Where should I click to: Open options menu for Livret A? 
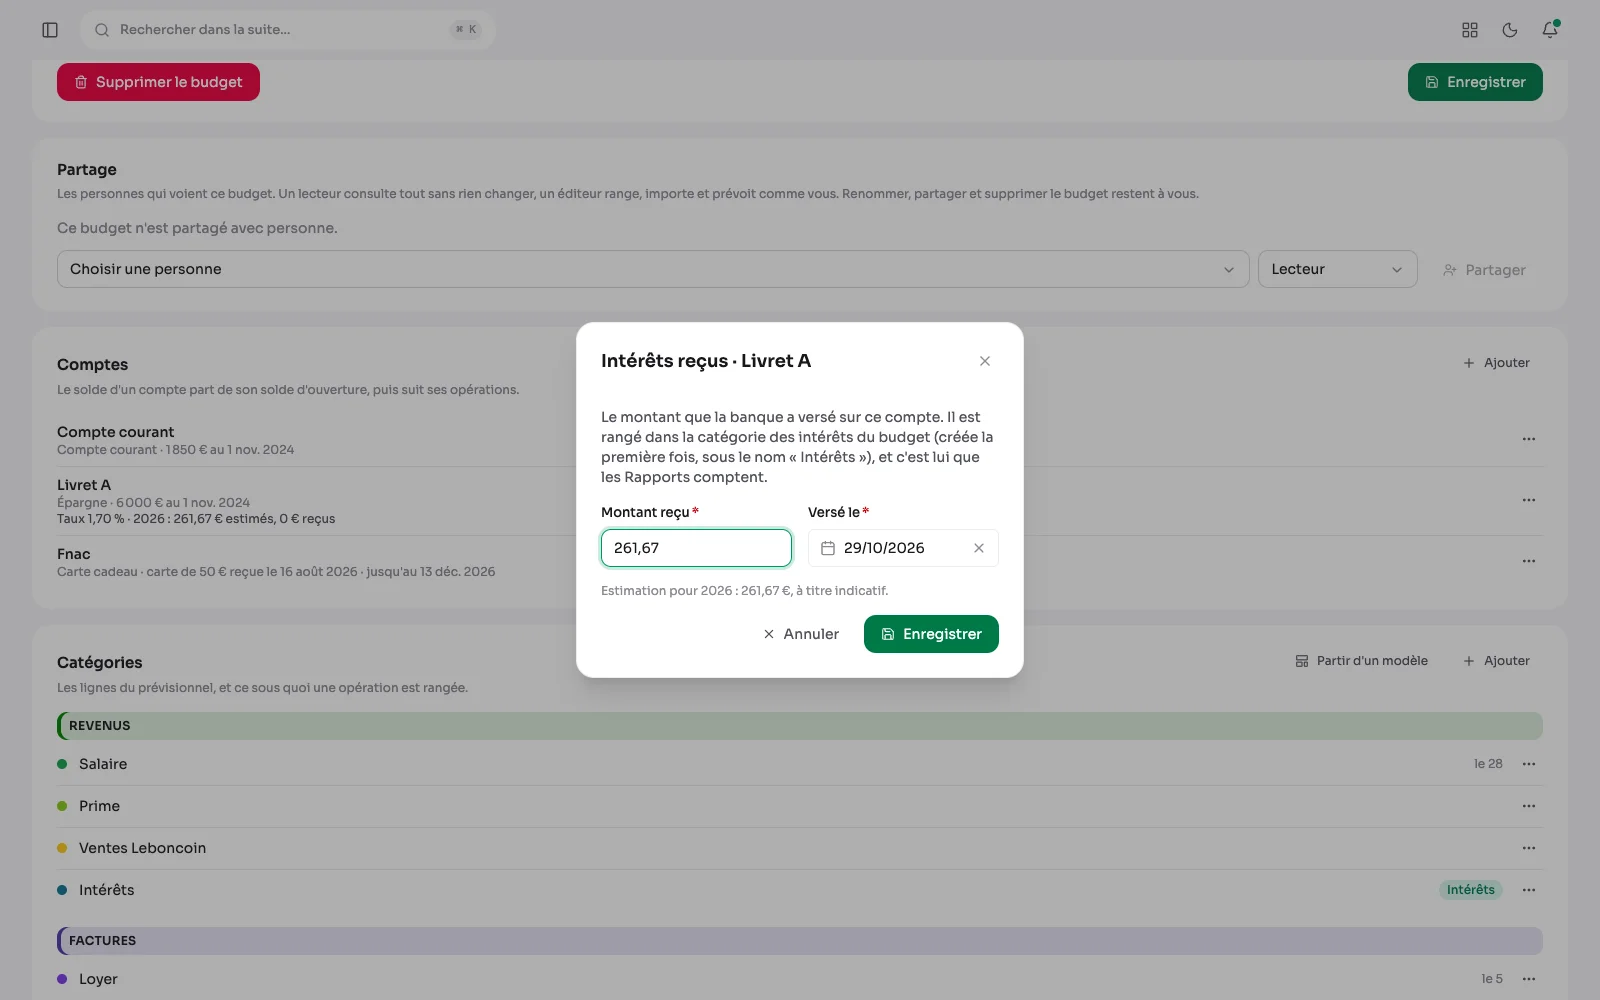[1529, 500]
